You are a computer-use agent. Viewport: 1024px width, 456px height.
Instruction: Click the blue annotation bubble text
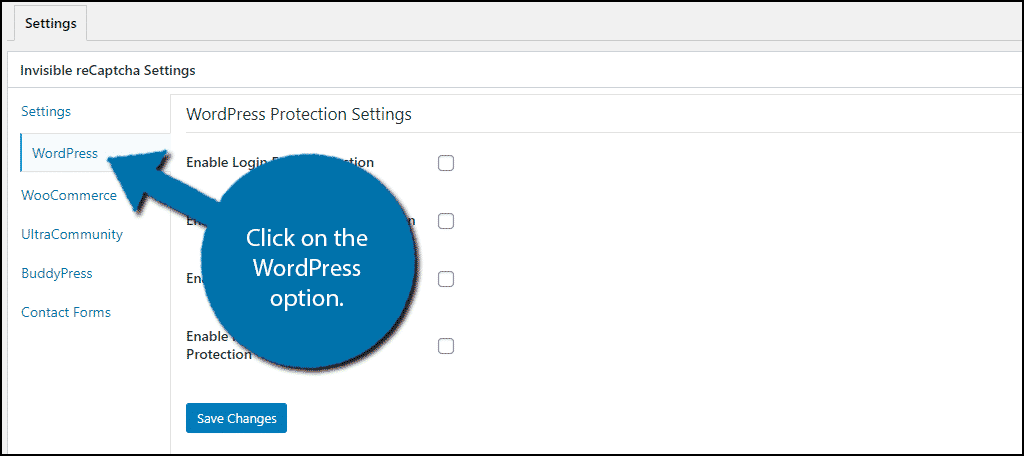point(307,268)
